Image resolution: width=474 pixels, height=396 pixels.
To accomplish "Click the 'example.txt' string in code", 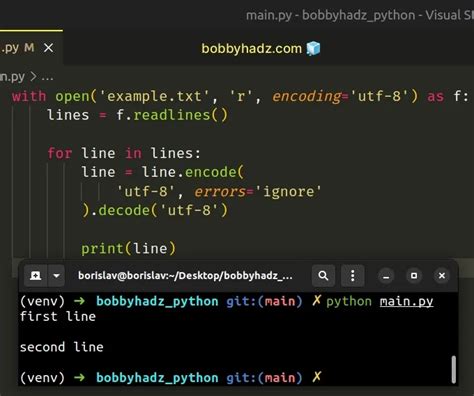I will [154, 96].
